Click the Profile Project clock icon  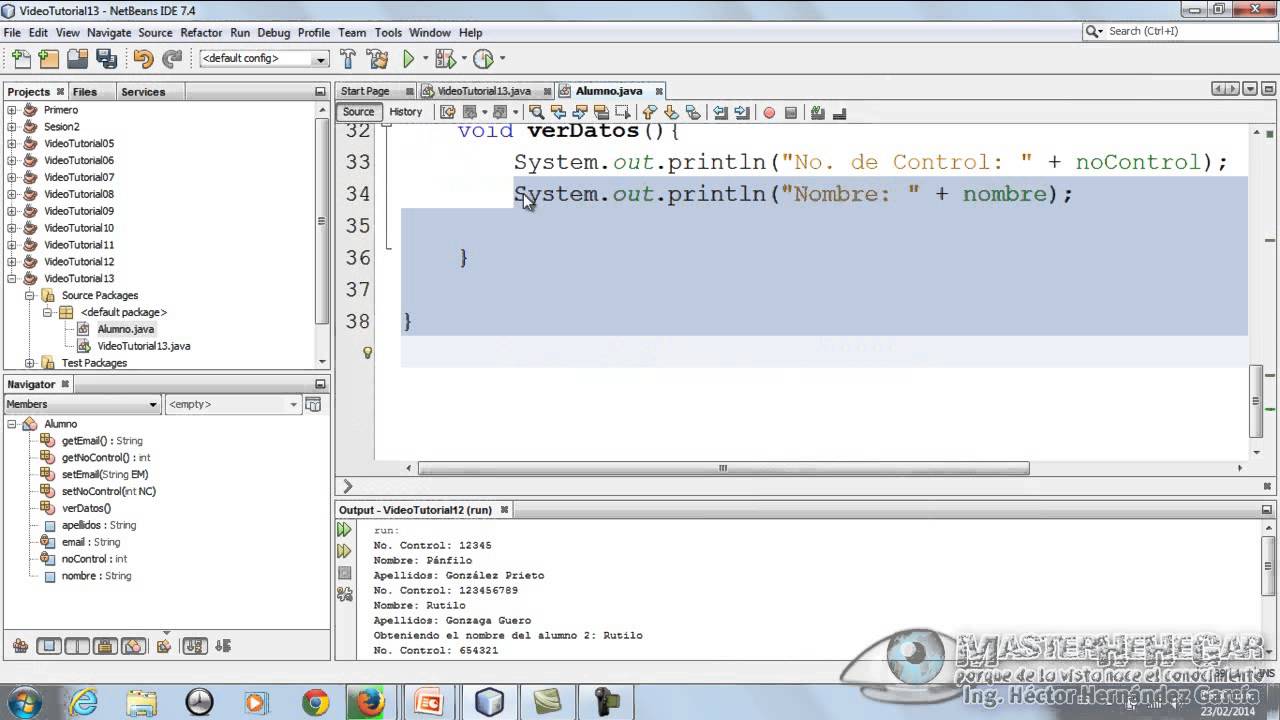483,59
